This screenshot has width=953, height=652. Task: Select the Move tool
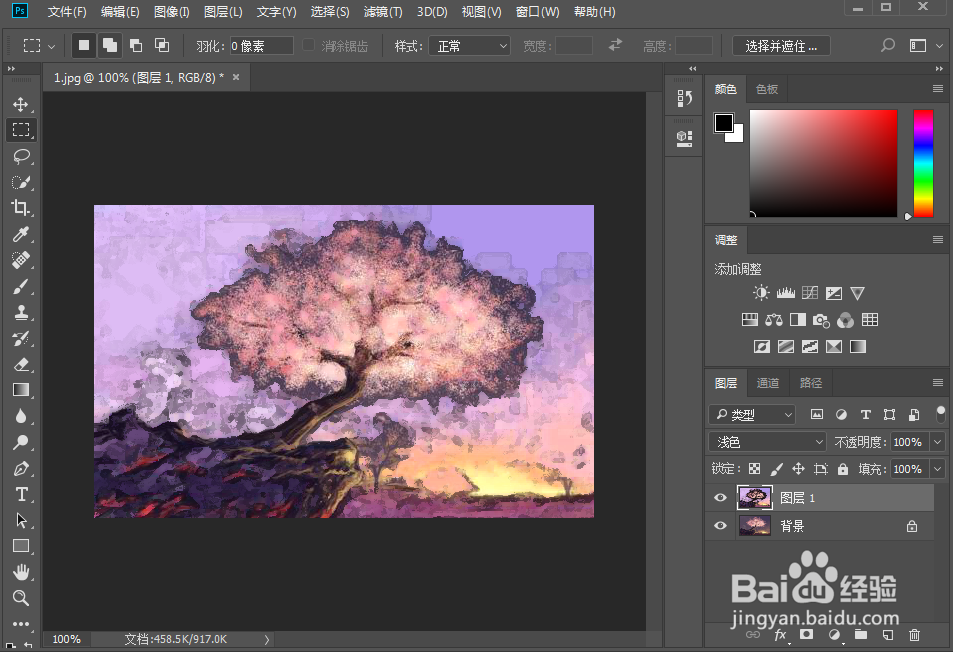(21, 105)
